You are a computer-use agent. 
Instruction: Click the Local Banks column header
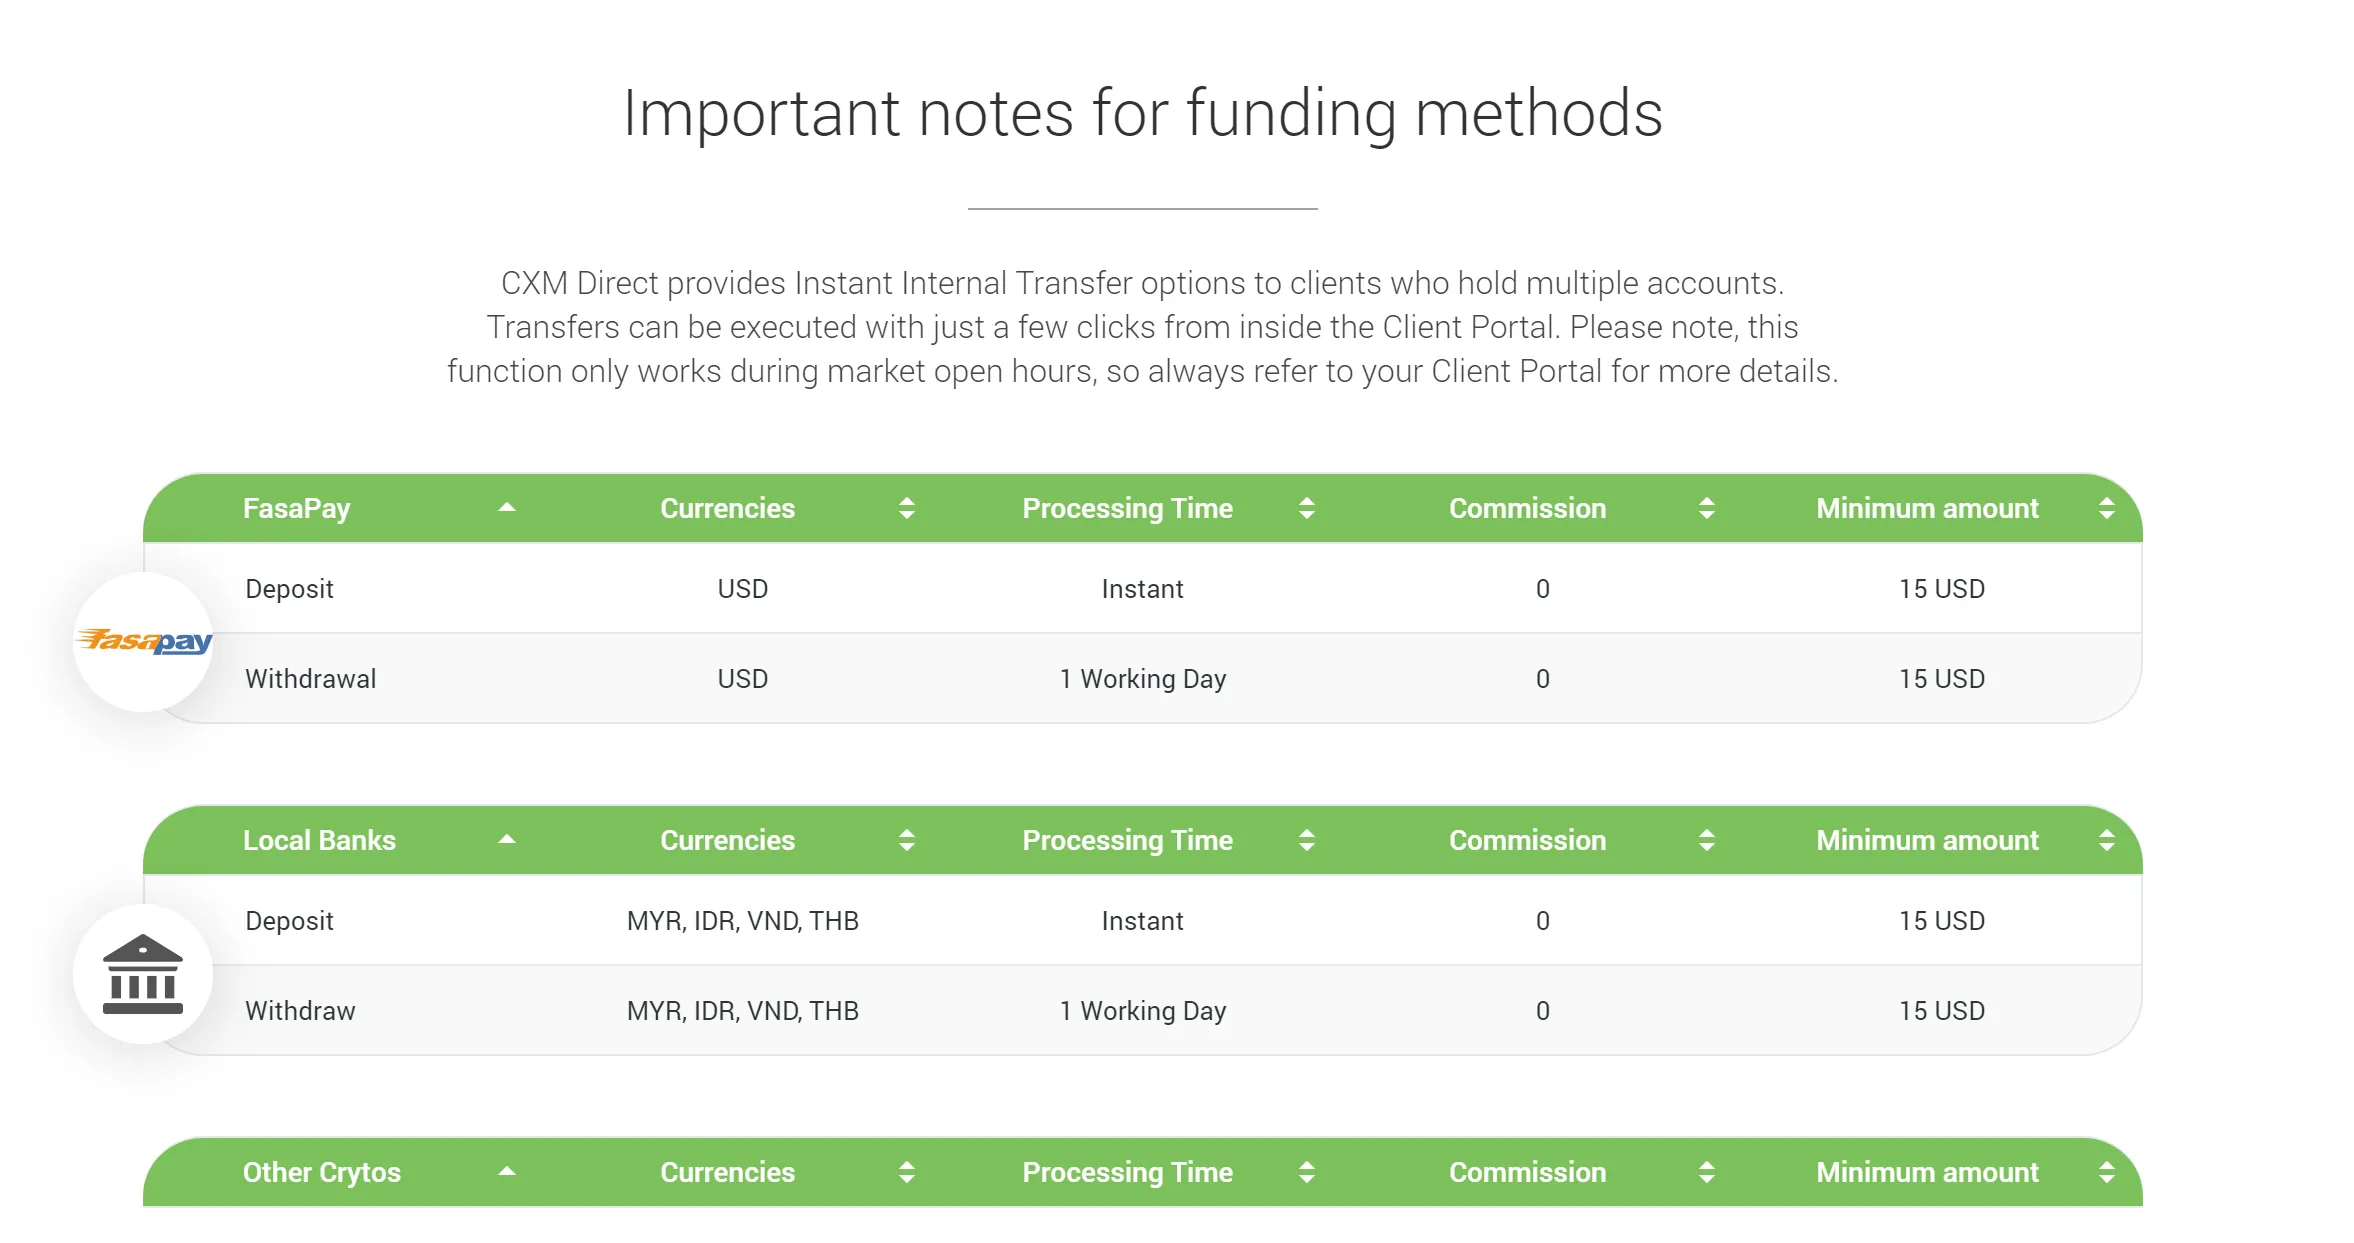(x=319, y=840)
